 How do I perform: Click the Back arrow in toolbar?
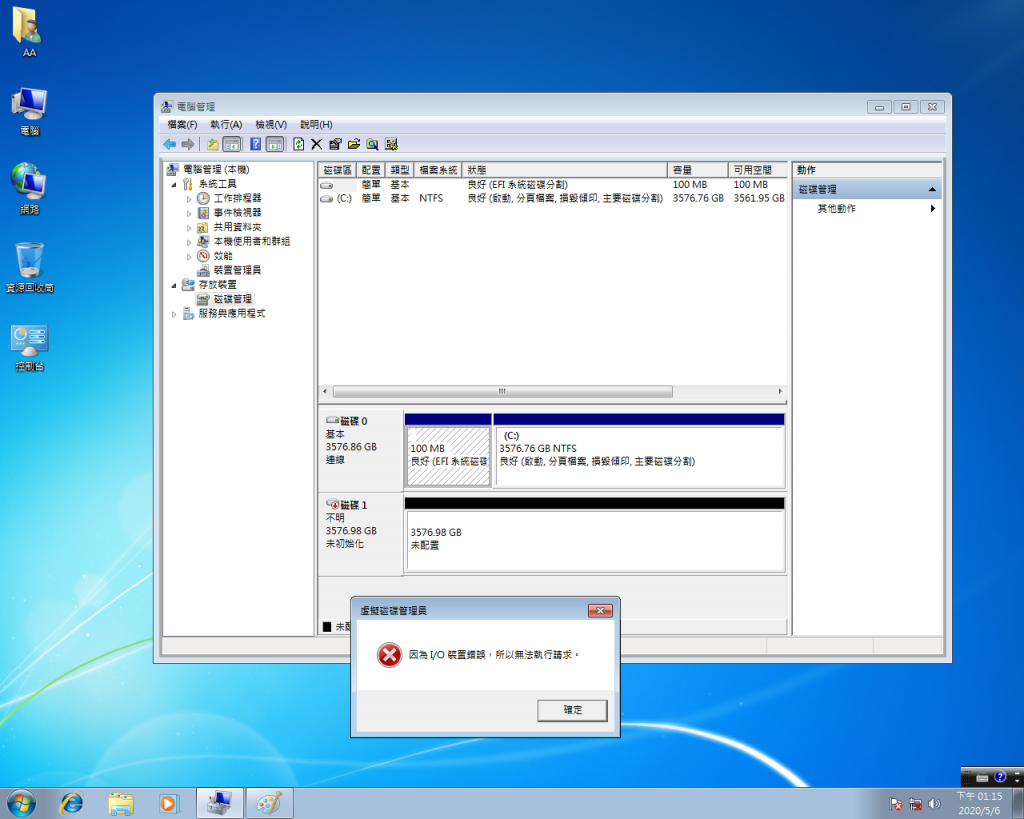point(170,144)
